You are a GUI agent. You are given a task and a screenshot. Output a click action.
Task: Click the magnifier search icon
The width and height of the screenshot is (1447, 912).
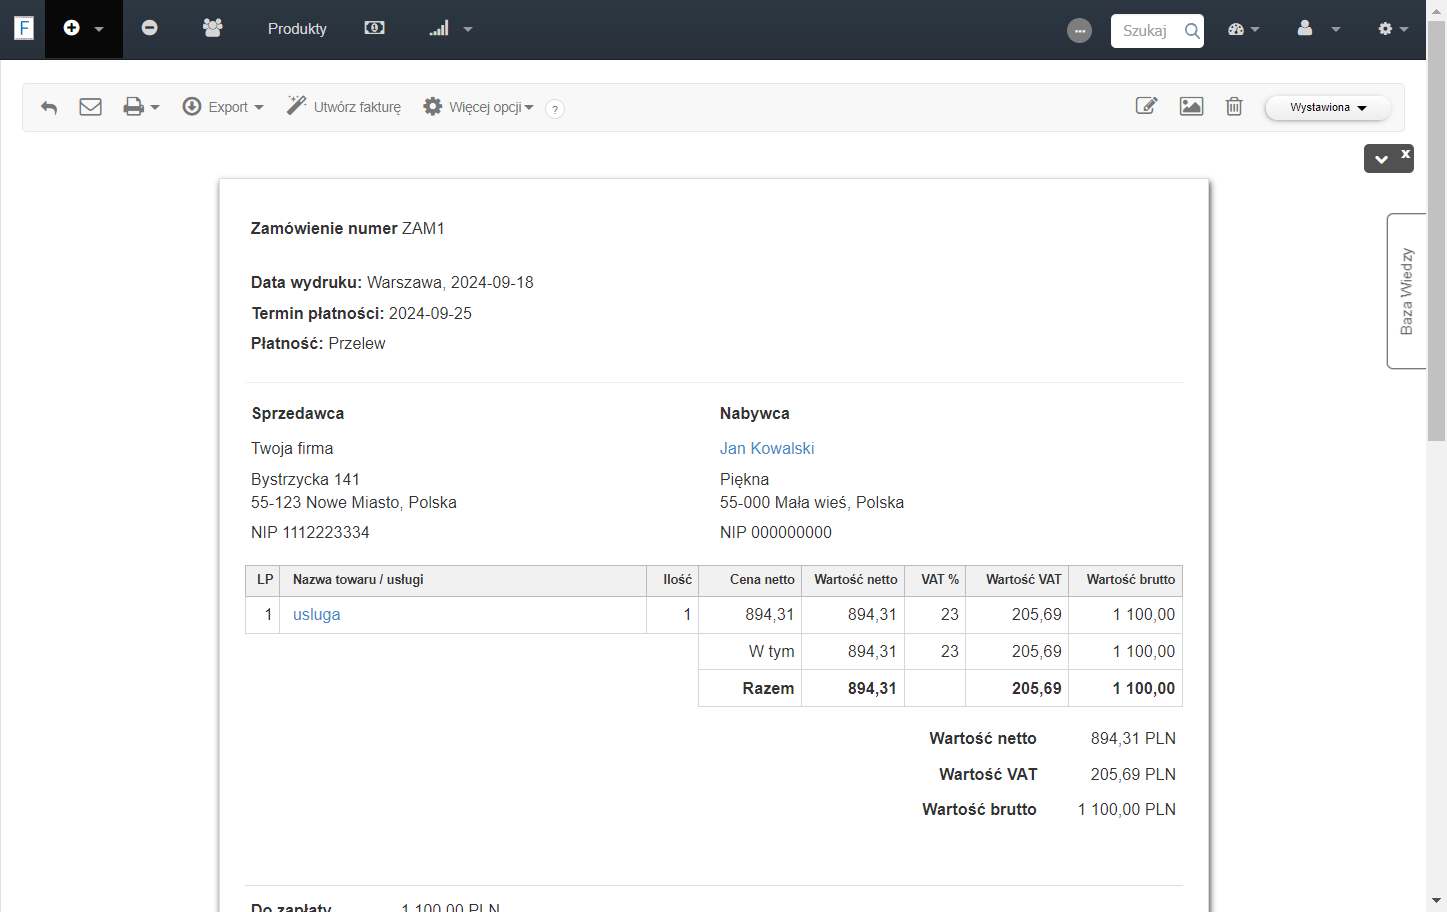[x=1192, y=31]
